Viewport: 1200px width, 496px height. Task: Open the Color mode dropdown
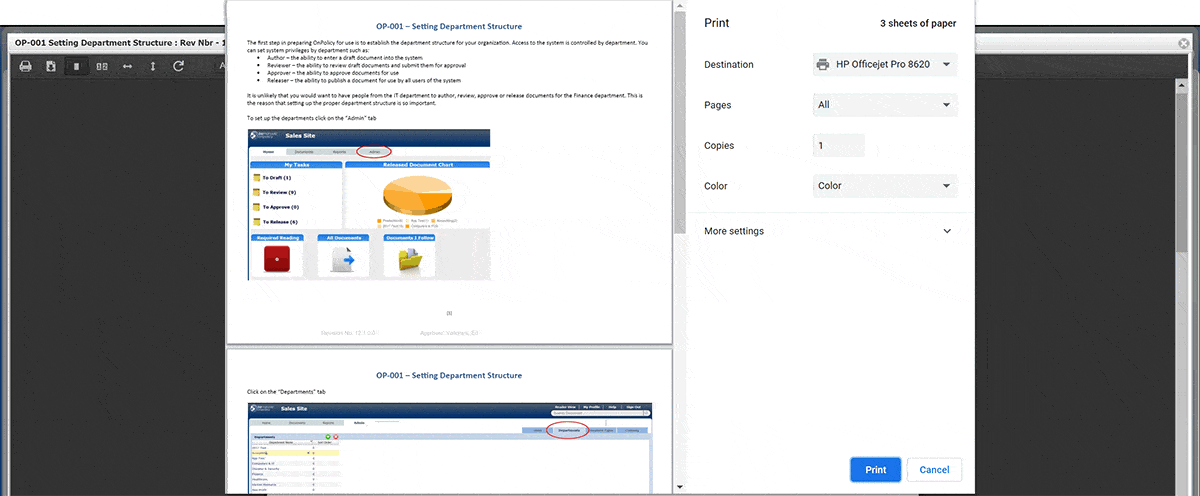[885, 186]
